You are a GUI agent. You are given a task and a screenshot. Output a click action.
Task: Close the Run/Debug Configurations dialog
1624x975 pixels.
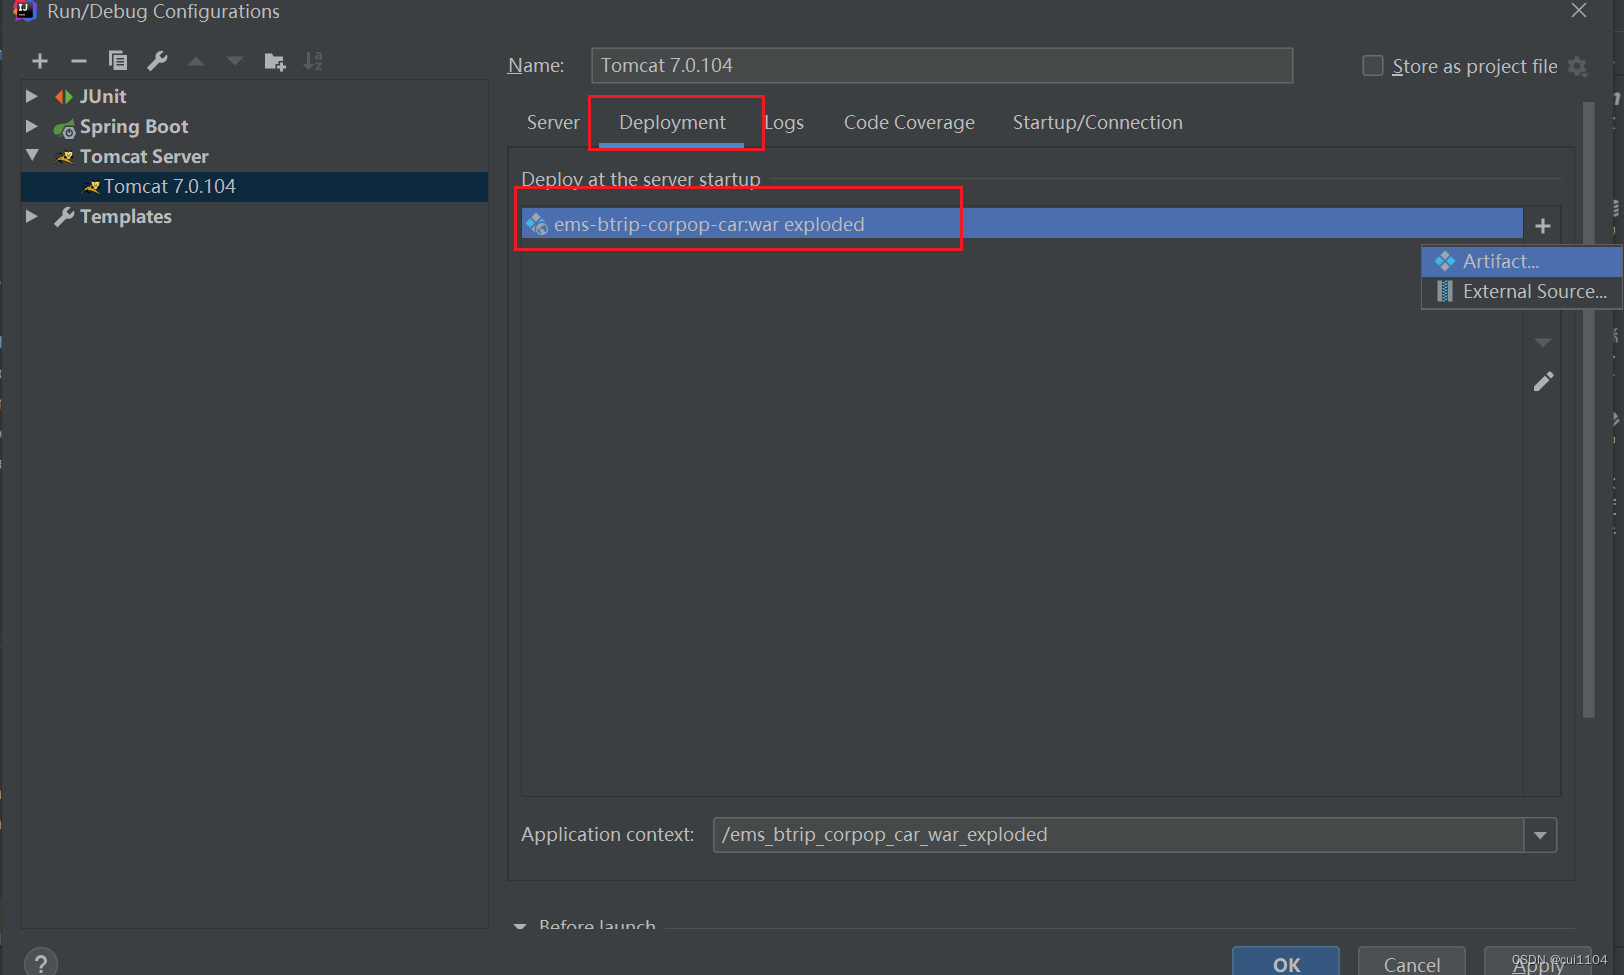coord(1579,11)
